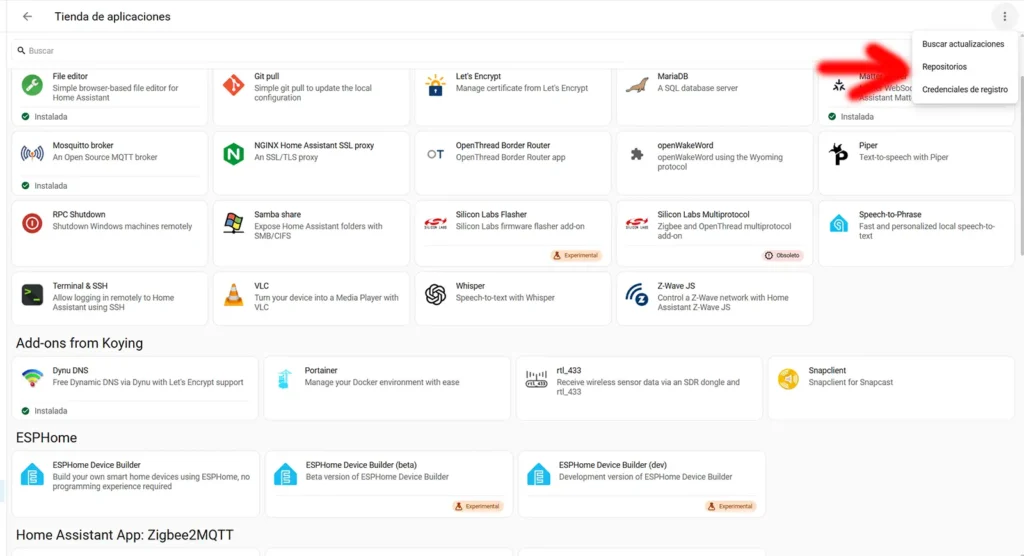This screenshot has width=1024, height=556.
Task: Click the Mosquitto broker icon
Action: (x=32, y=154)
